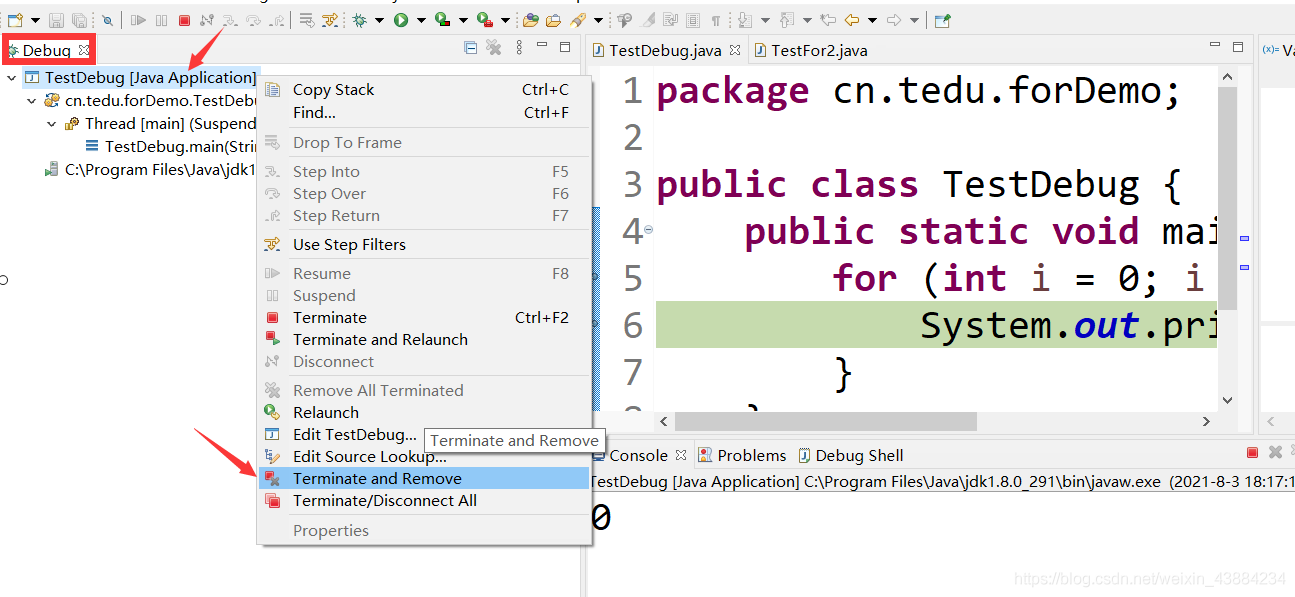Click the Open Type toolbar icon
Image resolution: width=1295 pixels, height=597 pixels.
click(x=530, y=20)
